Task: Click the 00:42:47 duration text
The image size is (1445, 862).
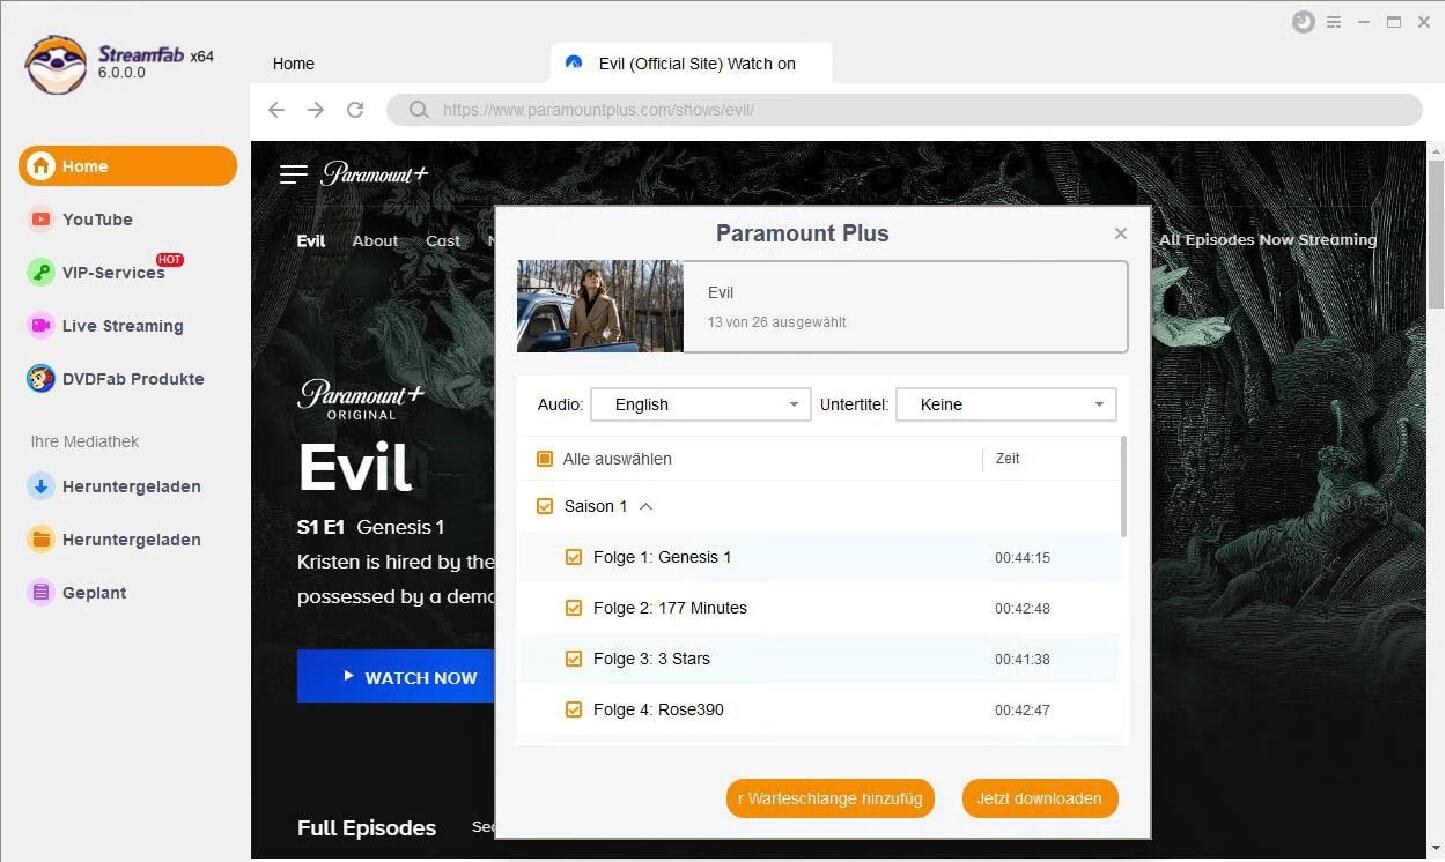Action: pyautogui.click(x=1022, y=710)
